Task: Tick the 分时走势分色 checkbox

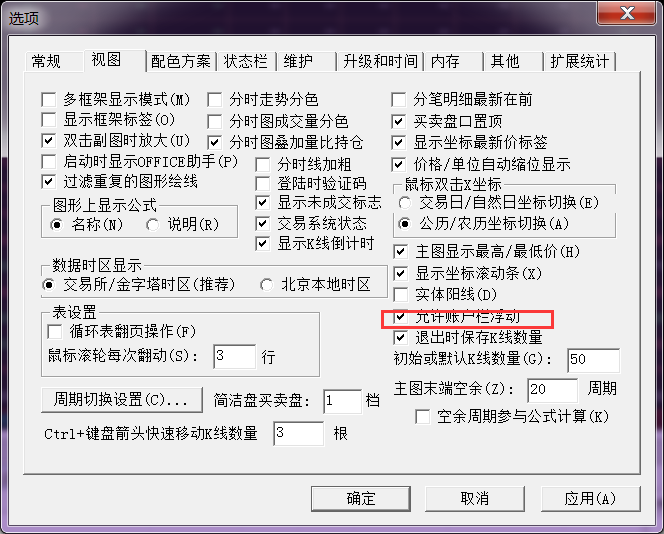Action: pos(215,100)
